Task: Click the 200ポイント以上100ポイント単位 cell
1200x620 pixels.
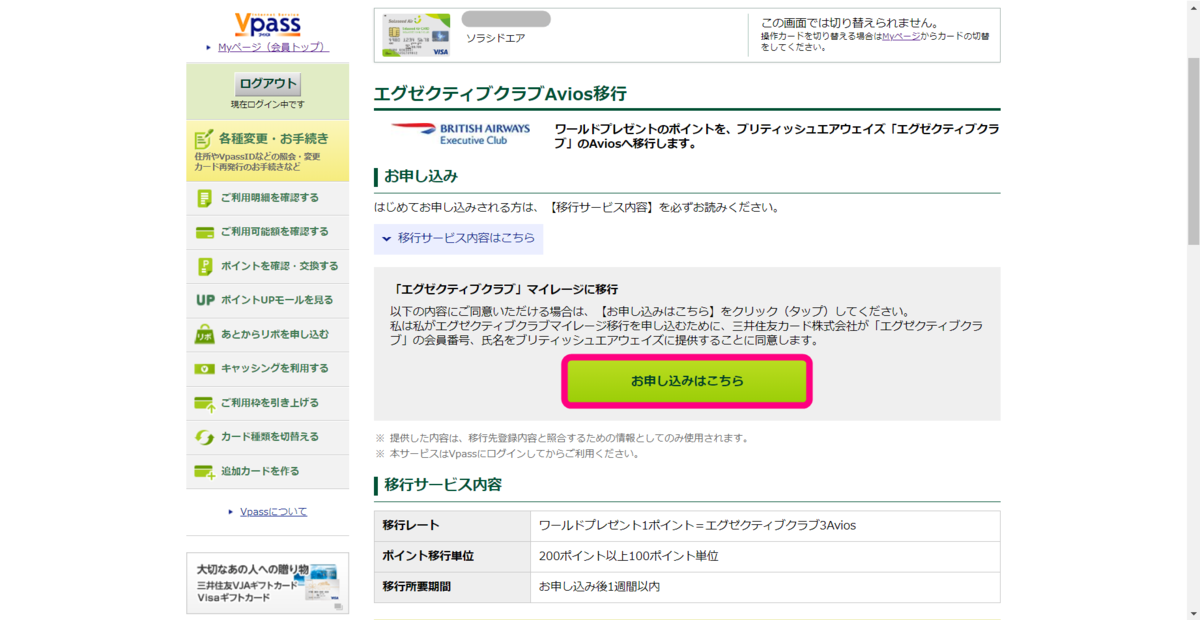Action: [765, 556]
